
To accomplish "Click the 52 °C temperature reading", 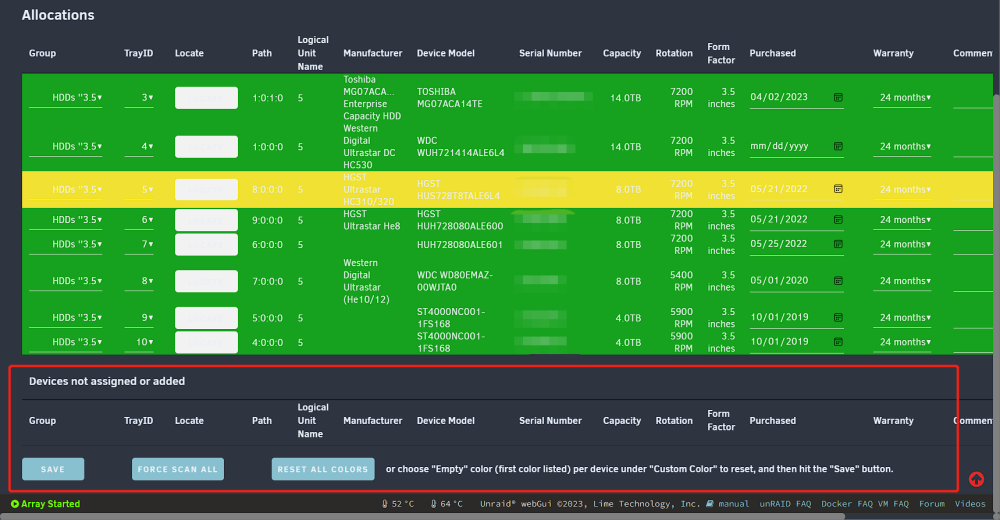I will (402, 504).
